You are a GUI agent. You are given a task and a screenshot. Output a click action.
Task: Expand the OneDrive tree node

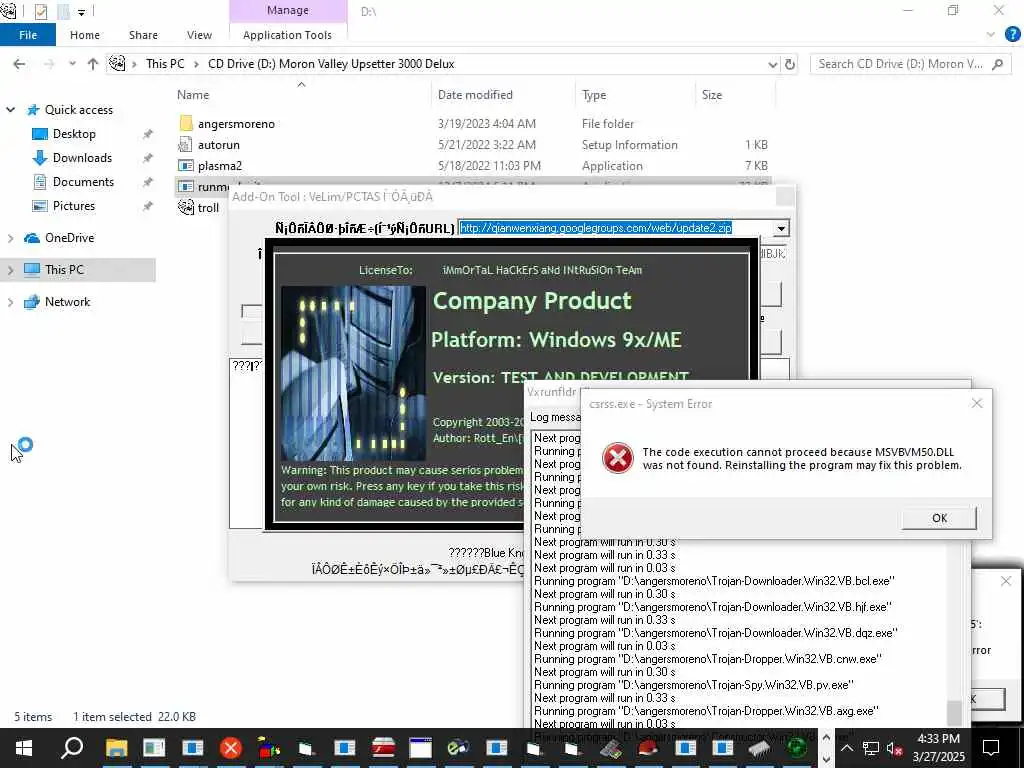pyautogui.click(x=10, y=238)
